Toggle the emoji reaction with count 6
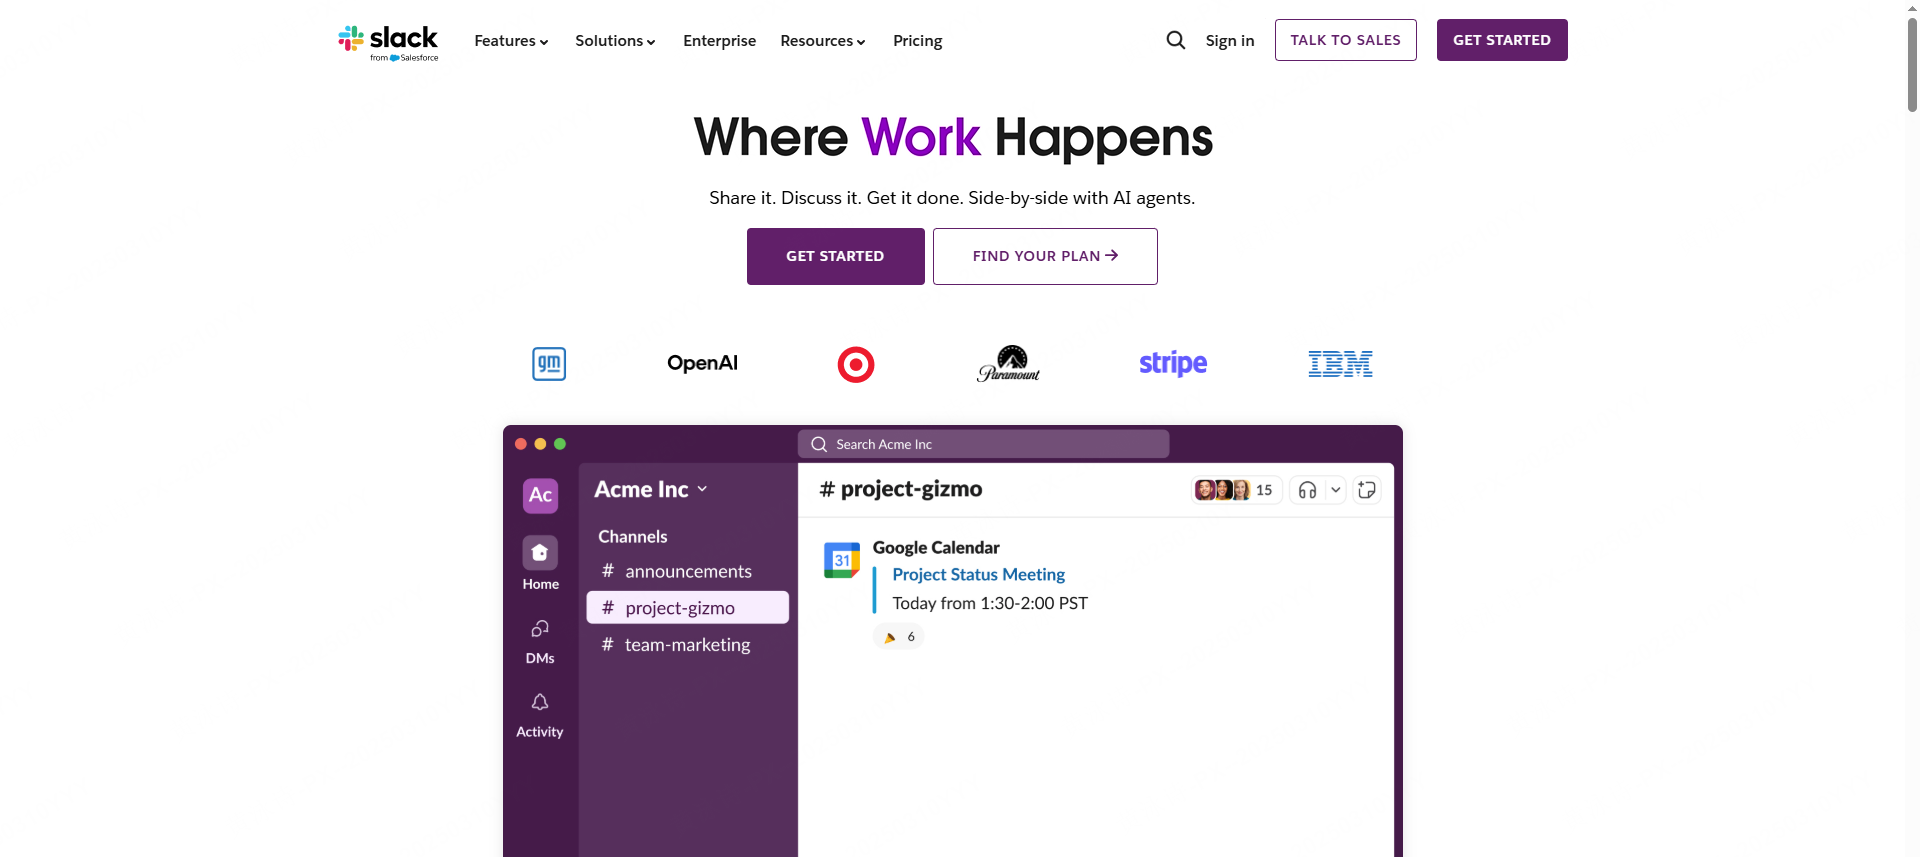Viewport: 1920px width, 857px height. pyautogui.click(x=898, y=637)
